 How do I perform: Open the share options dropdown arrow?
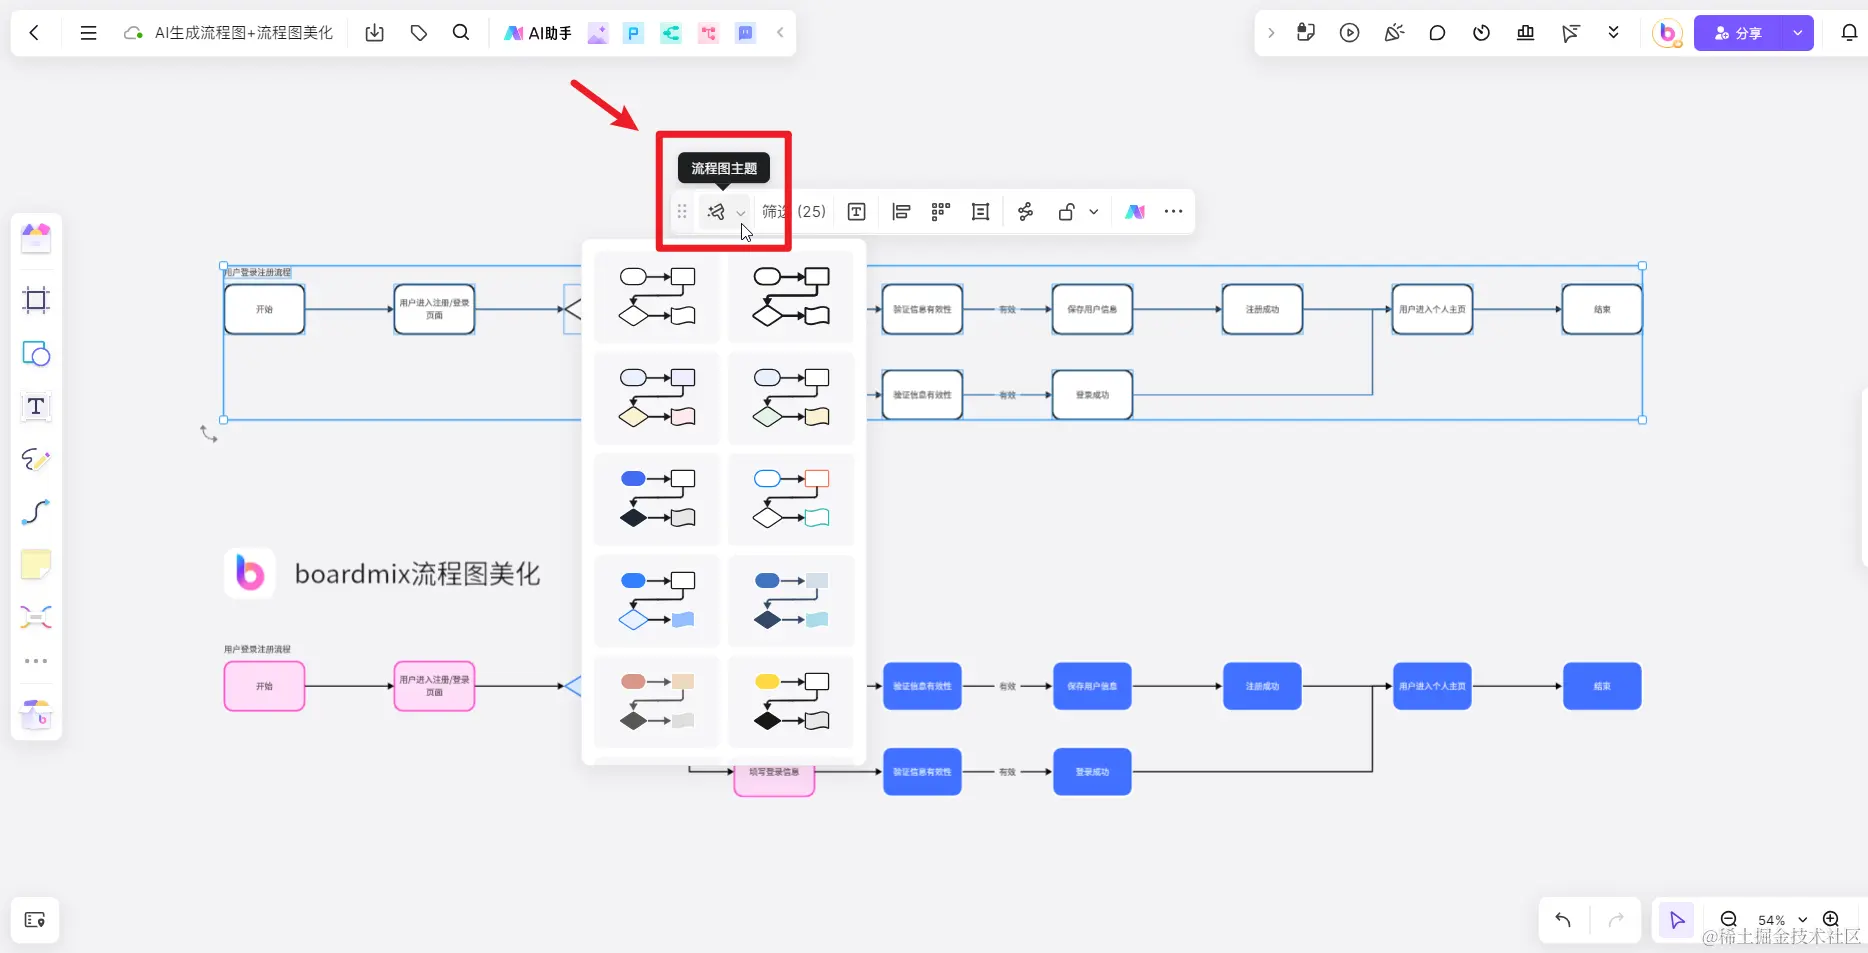pos(1798,32)
